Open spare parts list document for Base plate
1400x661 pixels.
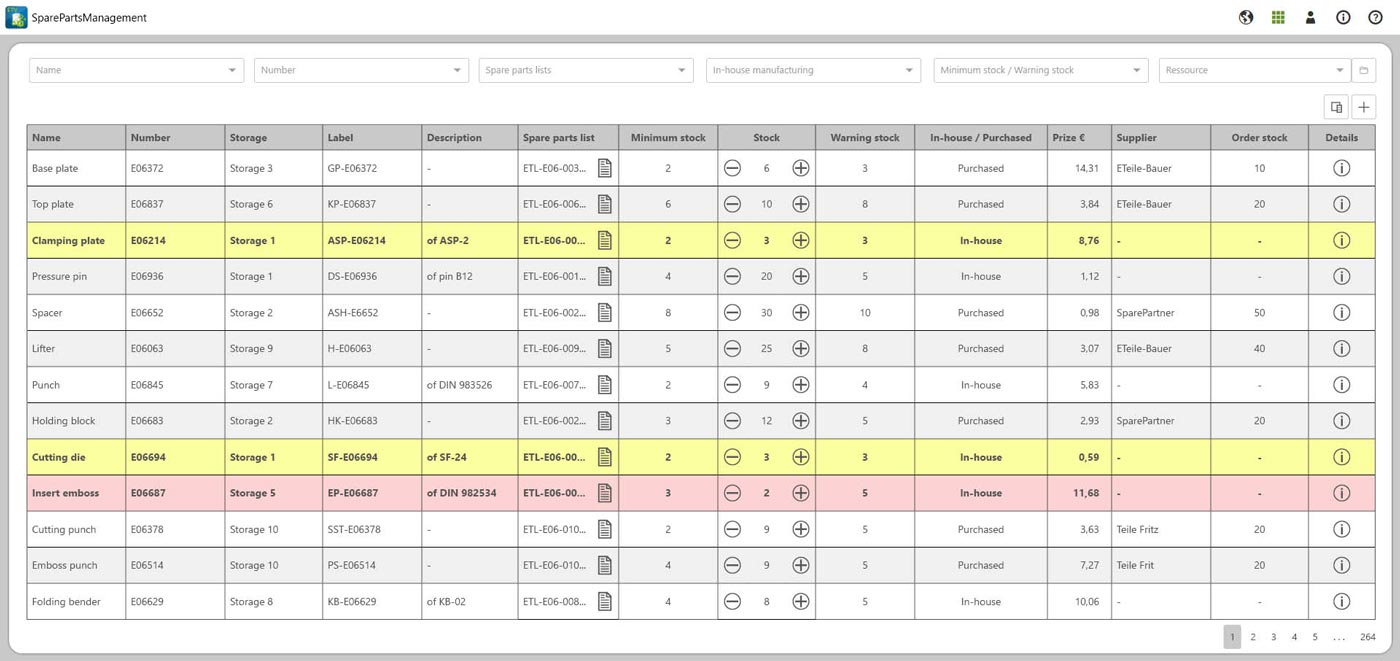point(604,168)
